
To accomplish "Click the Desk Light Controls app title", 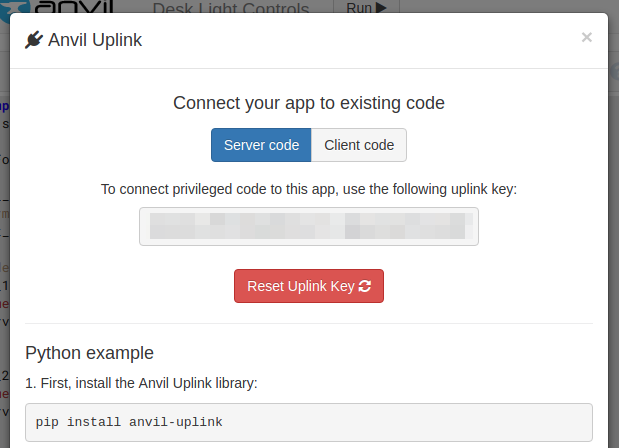I will [x=231, y=8].
